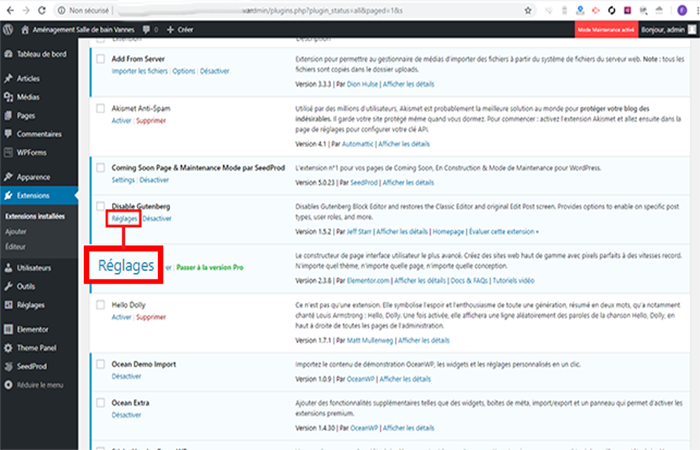
Task: Deactivate Coming Soon Page plugin
Action: point(154,180)
